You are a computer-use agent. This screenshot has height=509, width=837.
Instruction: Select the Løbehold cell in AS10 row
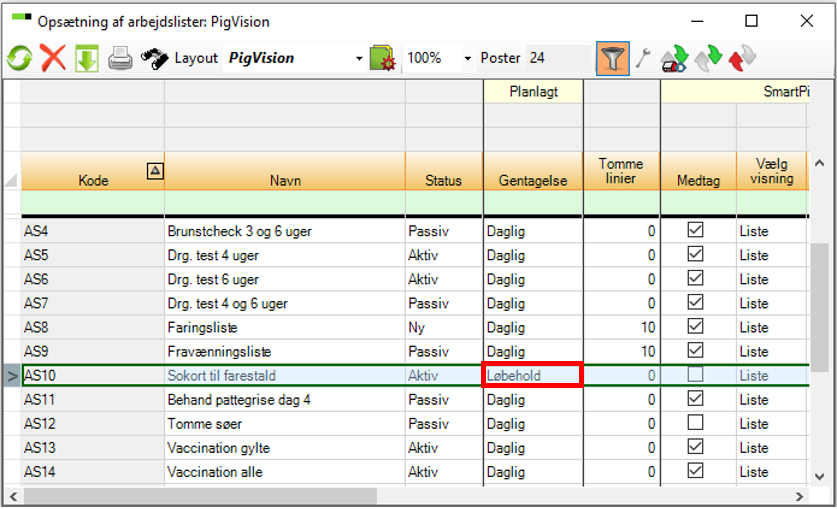click(x=532, y=375)
